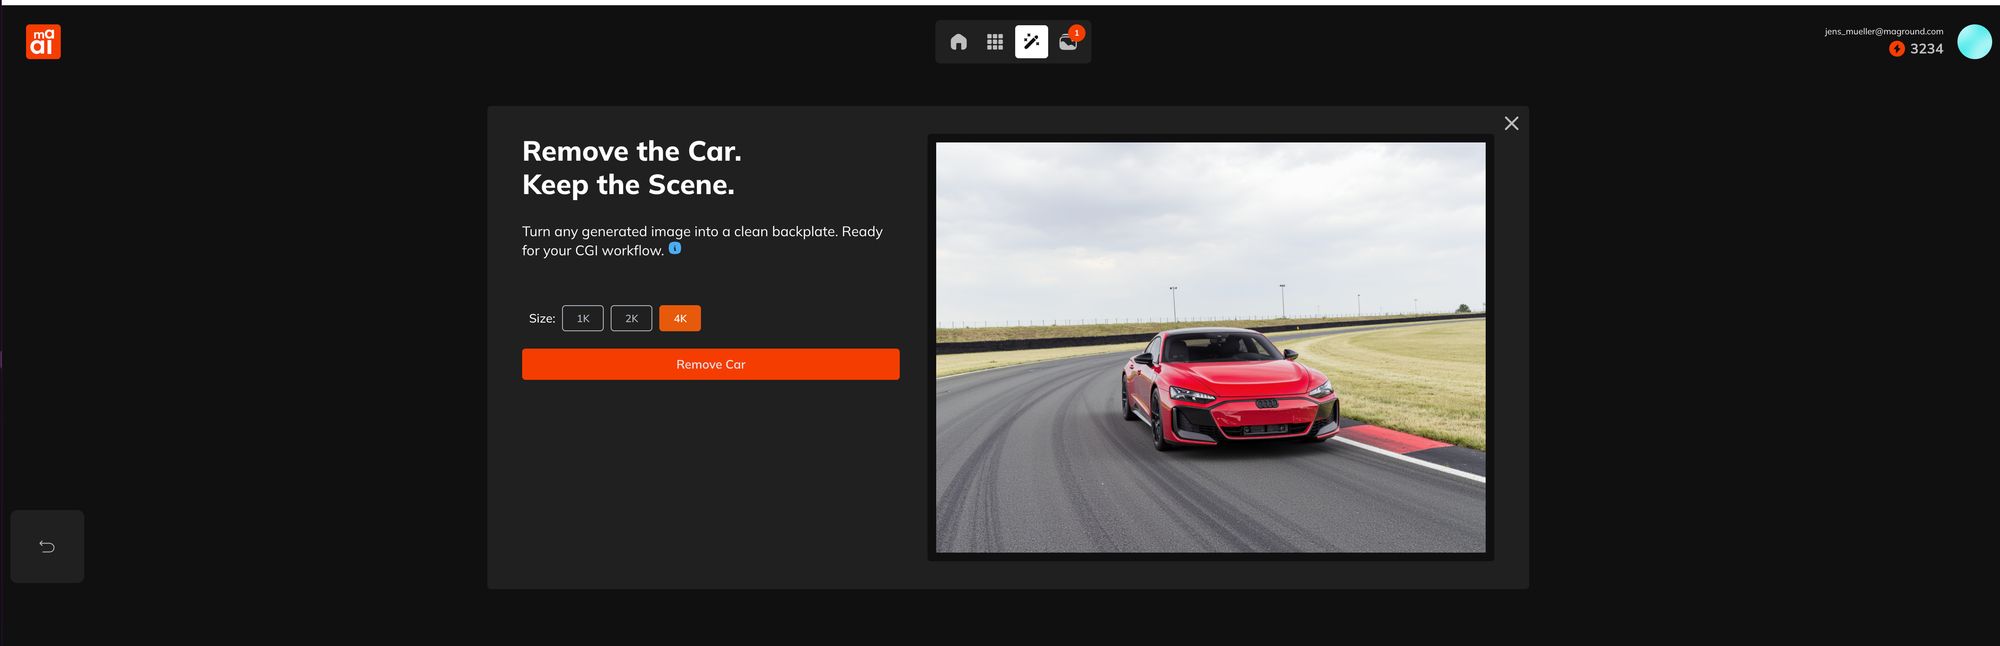
Task: Select the 1K size option
Action: point(583,318)
